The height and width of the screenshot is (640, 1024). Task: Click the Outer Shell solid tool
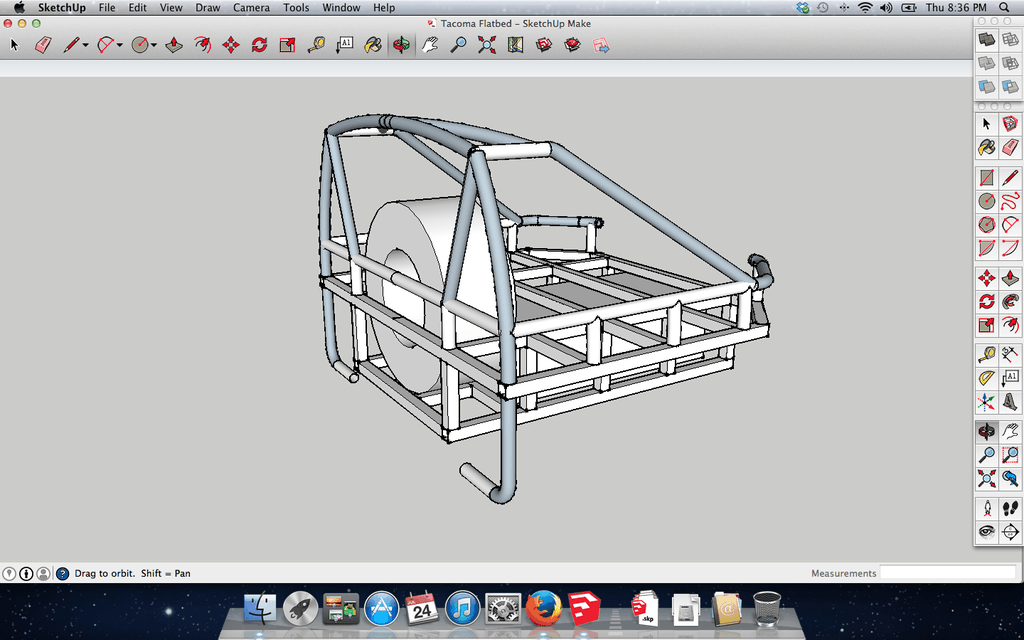click(x=986, y=40)
